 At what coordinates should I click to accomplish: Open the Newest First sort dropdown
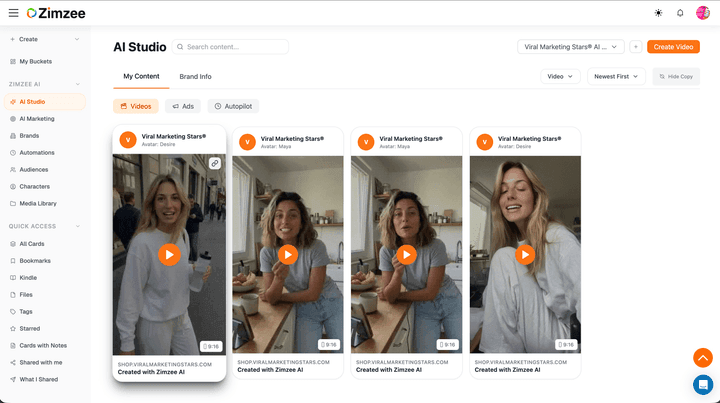(x=616, y=77)
